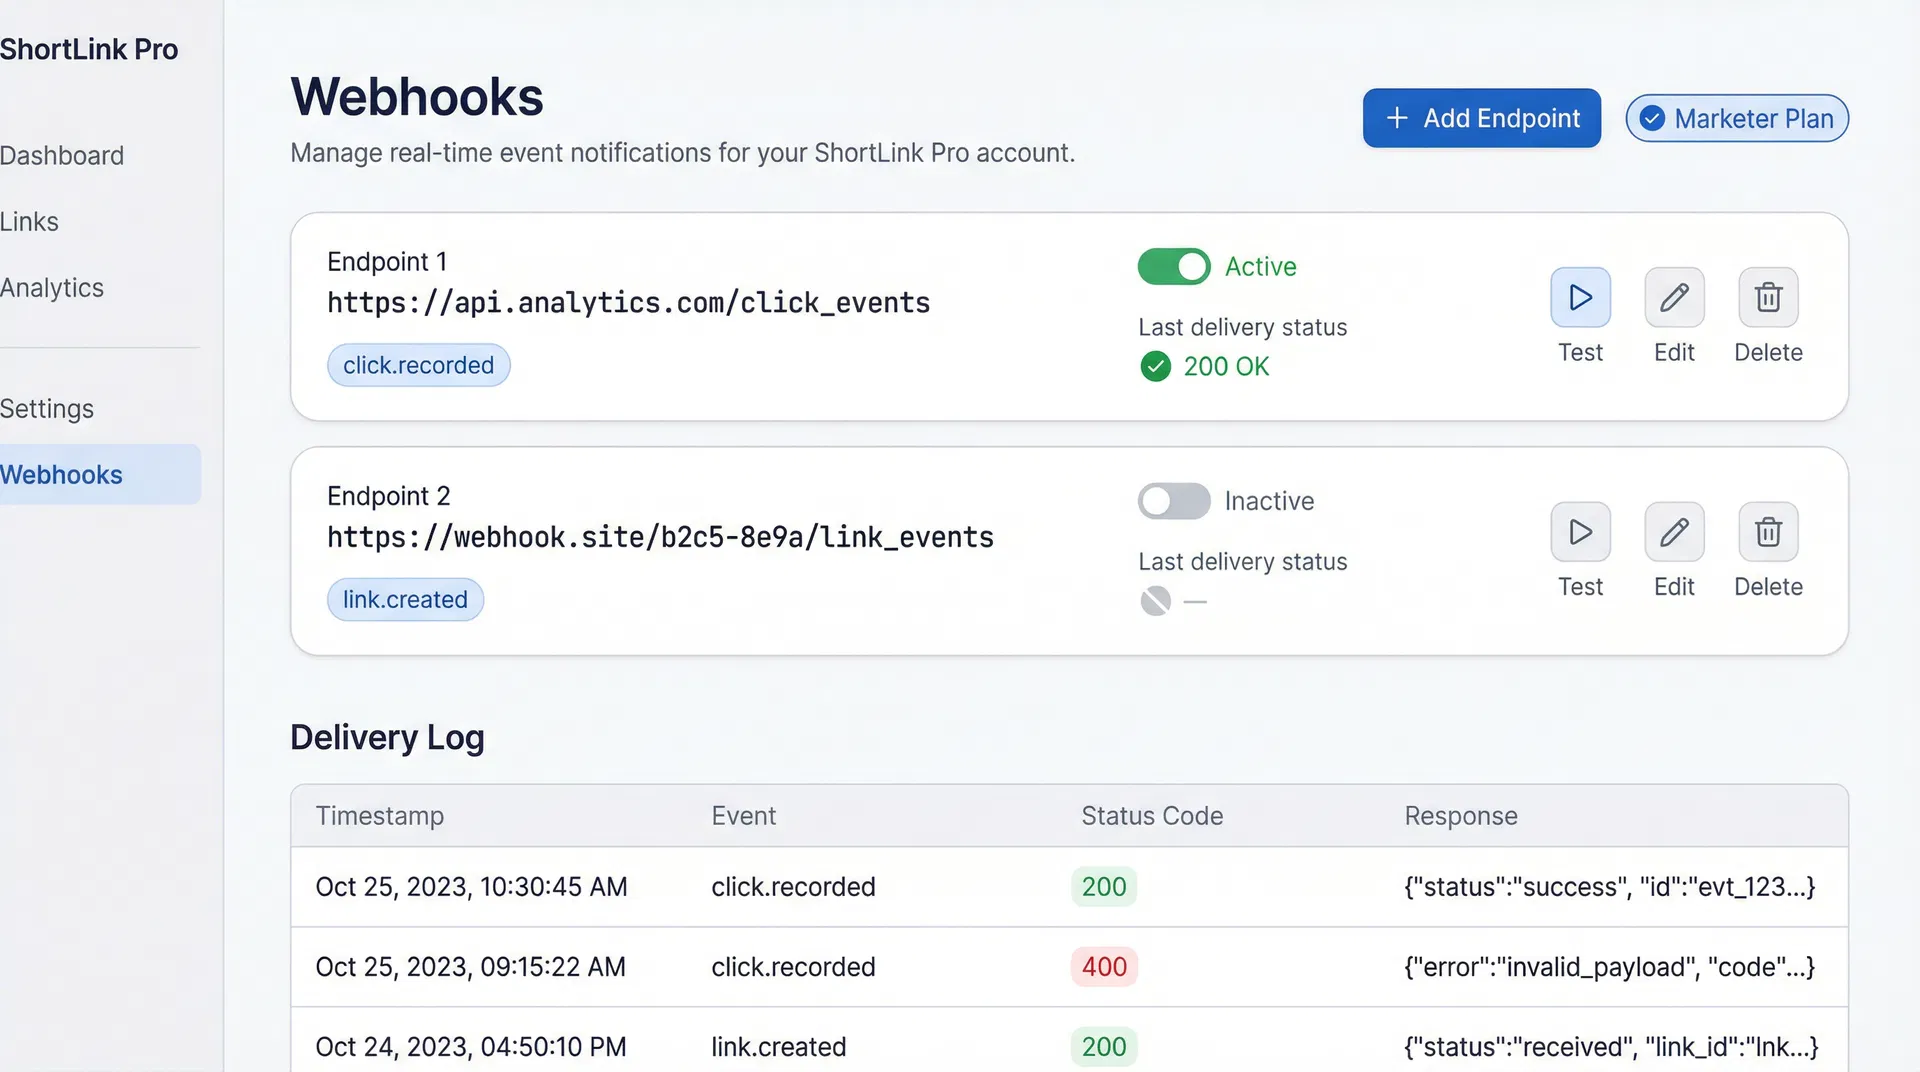Click the Test play icon for Endpoint 2

[1580, 532]
